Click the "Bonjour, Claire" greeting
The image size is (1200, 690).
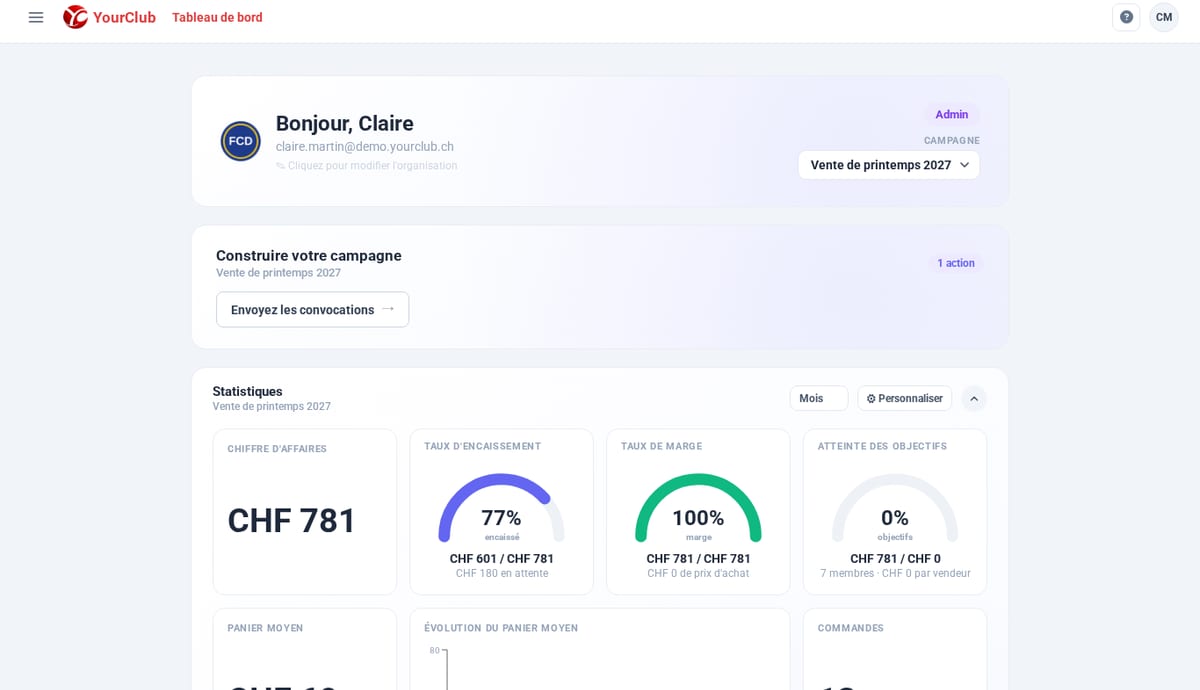coord(345,123)
